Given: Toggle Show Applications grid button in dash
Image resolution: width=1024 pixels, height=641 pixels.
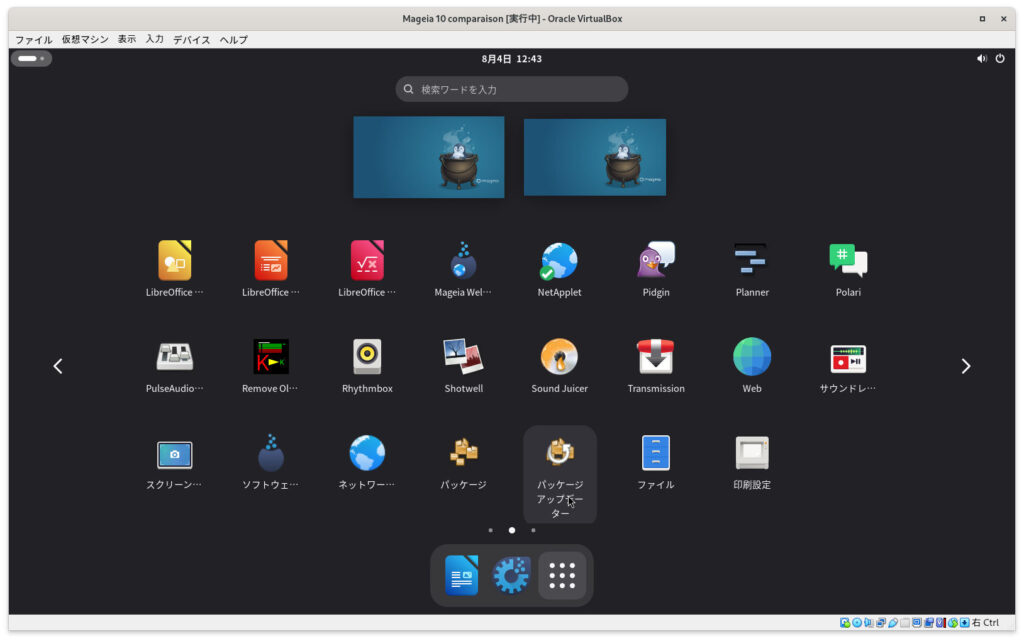Looking at the screenshot, I should pos(562,576).
